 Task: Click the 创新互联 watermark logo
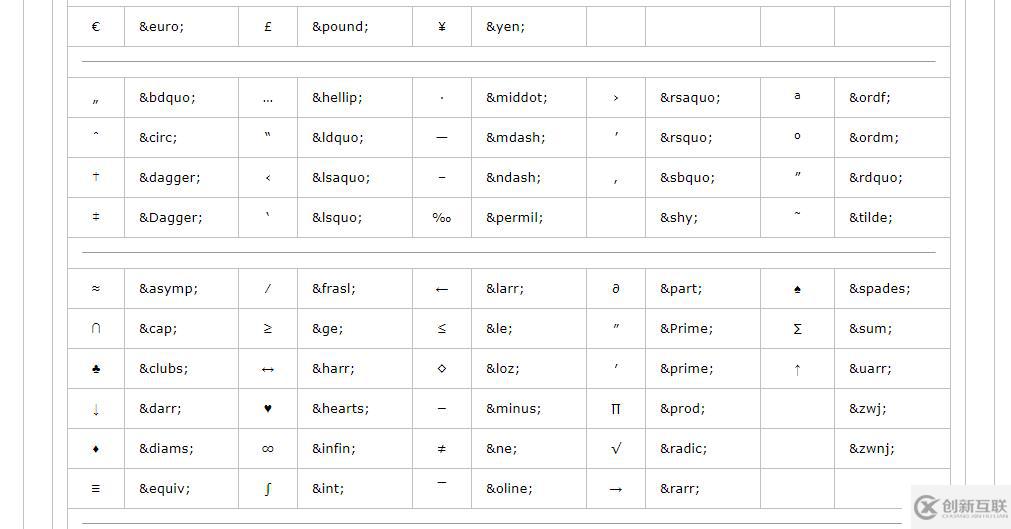960,507
